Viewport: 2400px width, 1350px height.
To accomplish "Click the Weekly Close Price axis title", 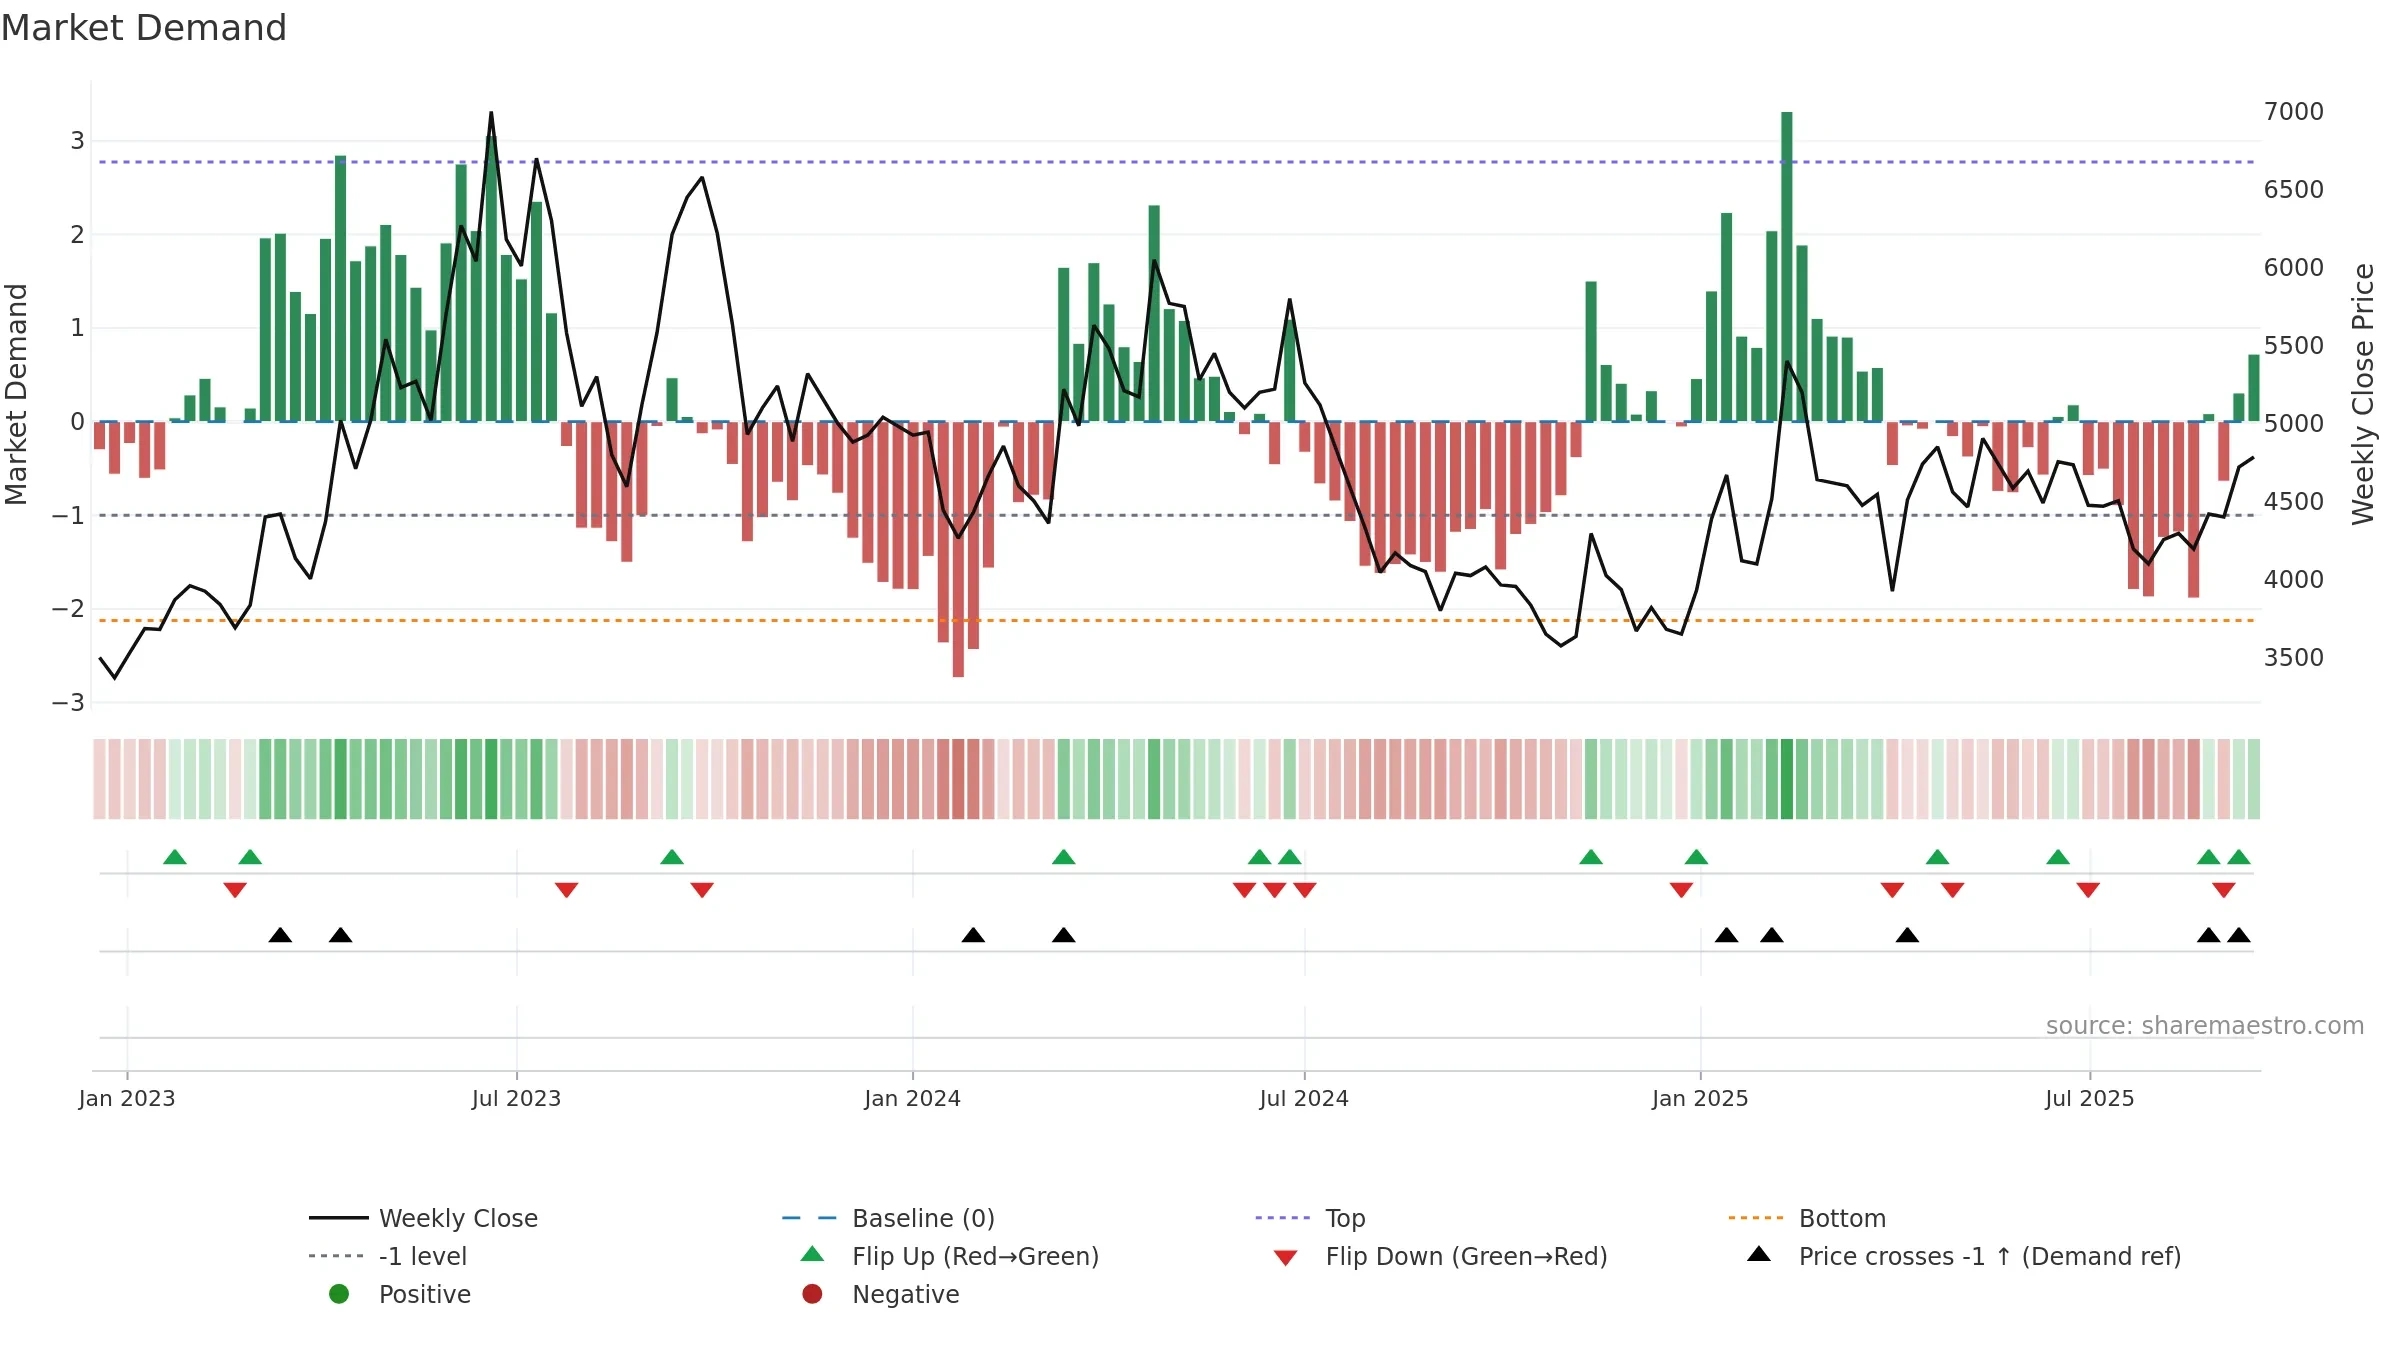I will coord(2363,394).
